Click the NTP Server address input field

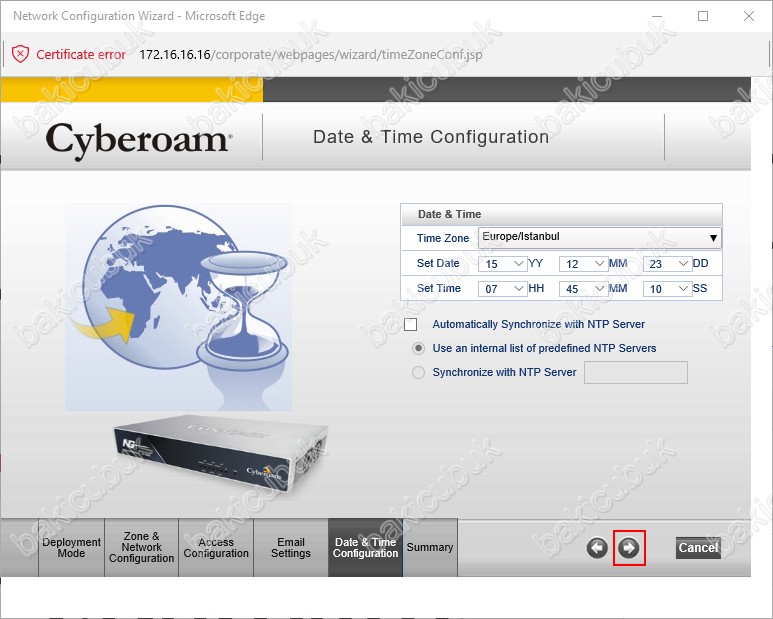point(635,373)
